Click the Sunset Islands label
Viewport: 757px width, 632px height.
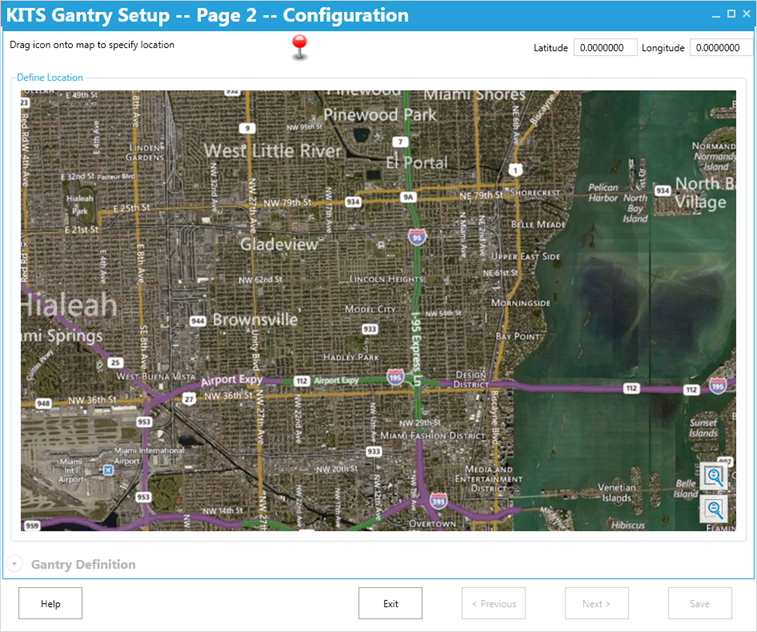(703, 428)
